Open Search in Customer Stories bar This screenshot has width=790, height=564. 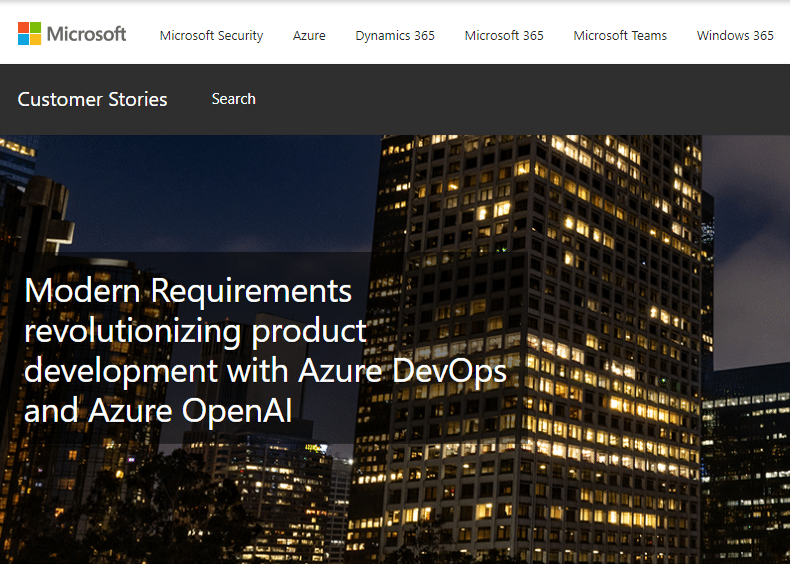tap(233, 99)
